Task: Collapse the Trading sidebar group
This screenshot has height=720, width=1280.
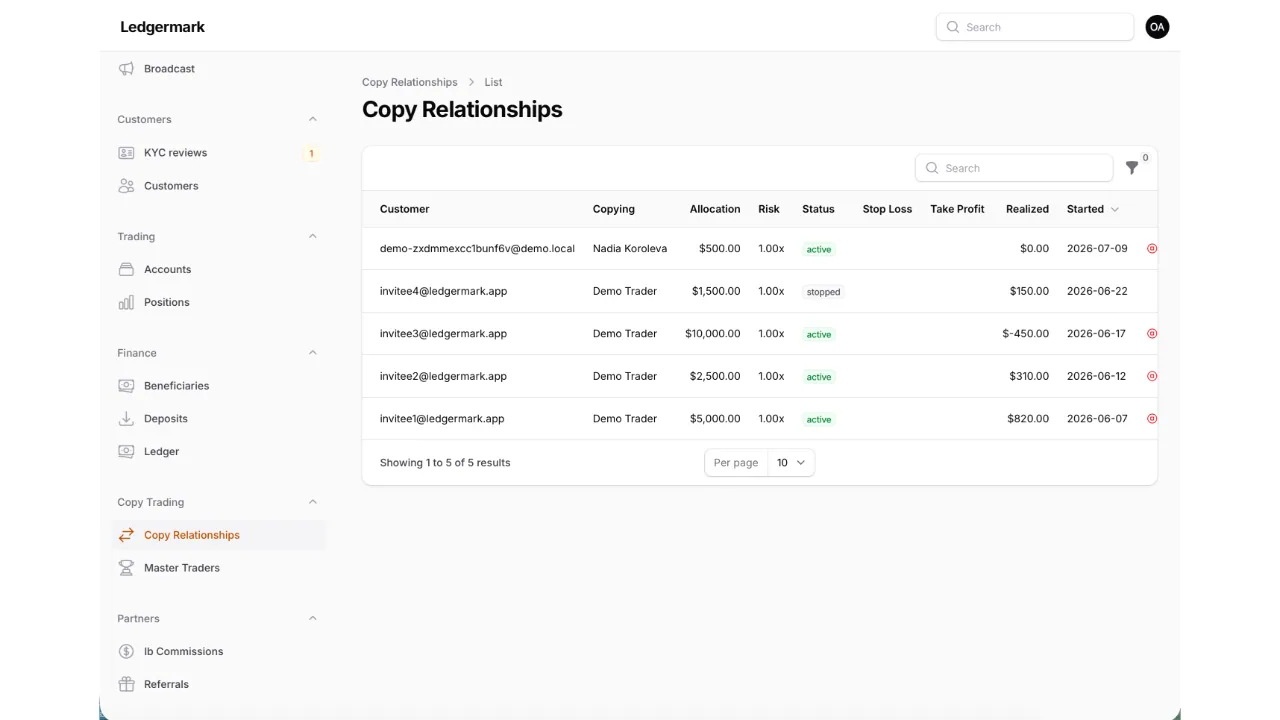Action: [312, 236]
